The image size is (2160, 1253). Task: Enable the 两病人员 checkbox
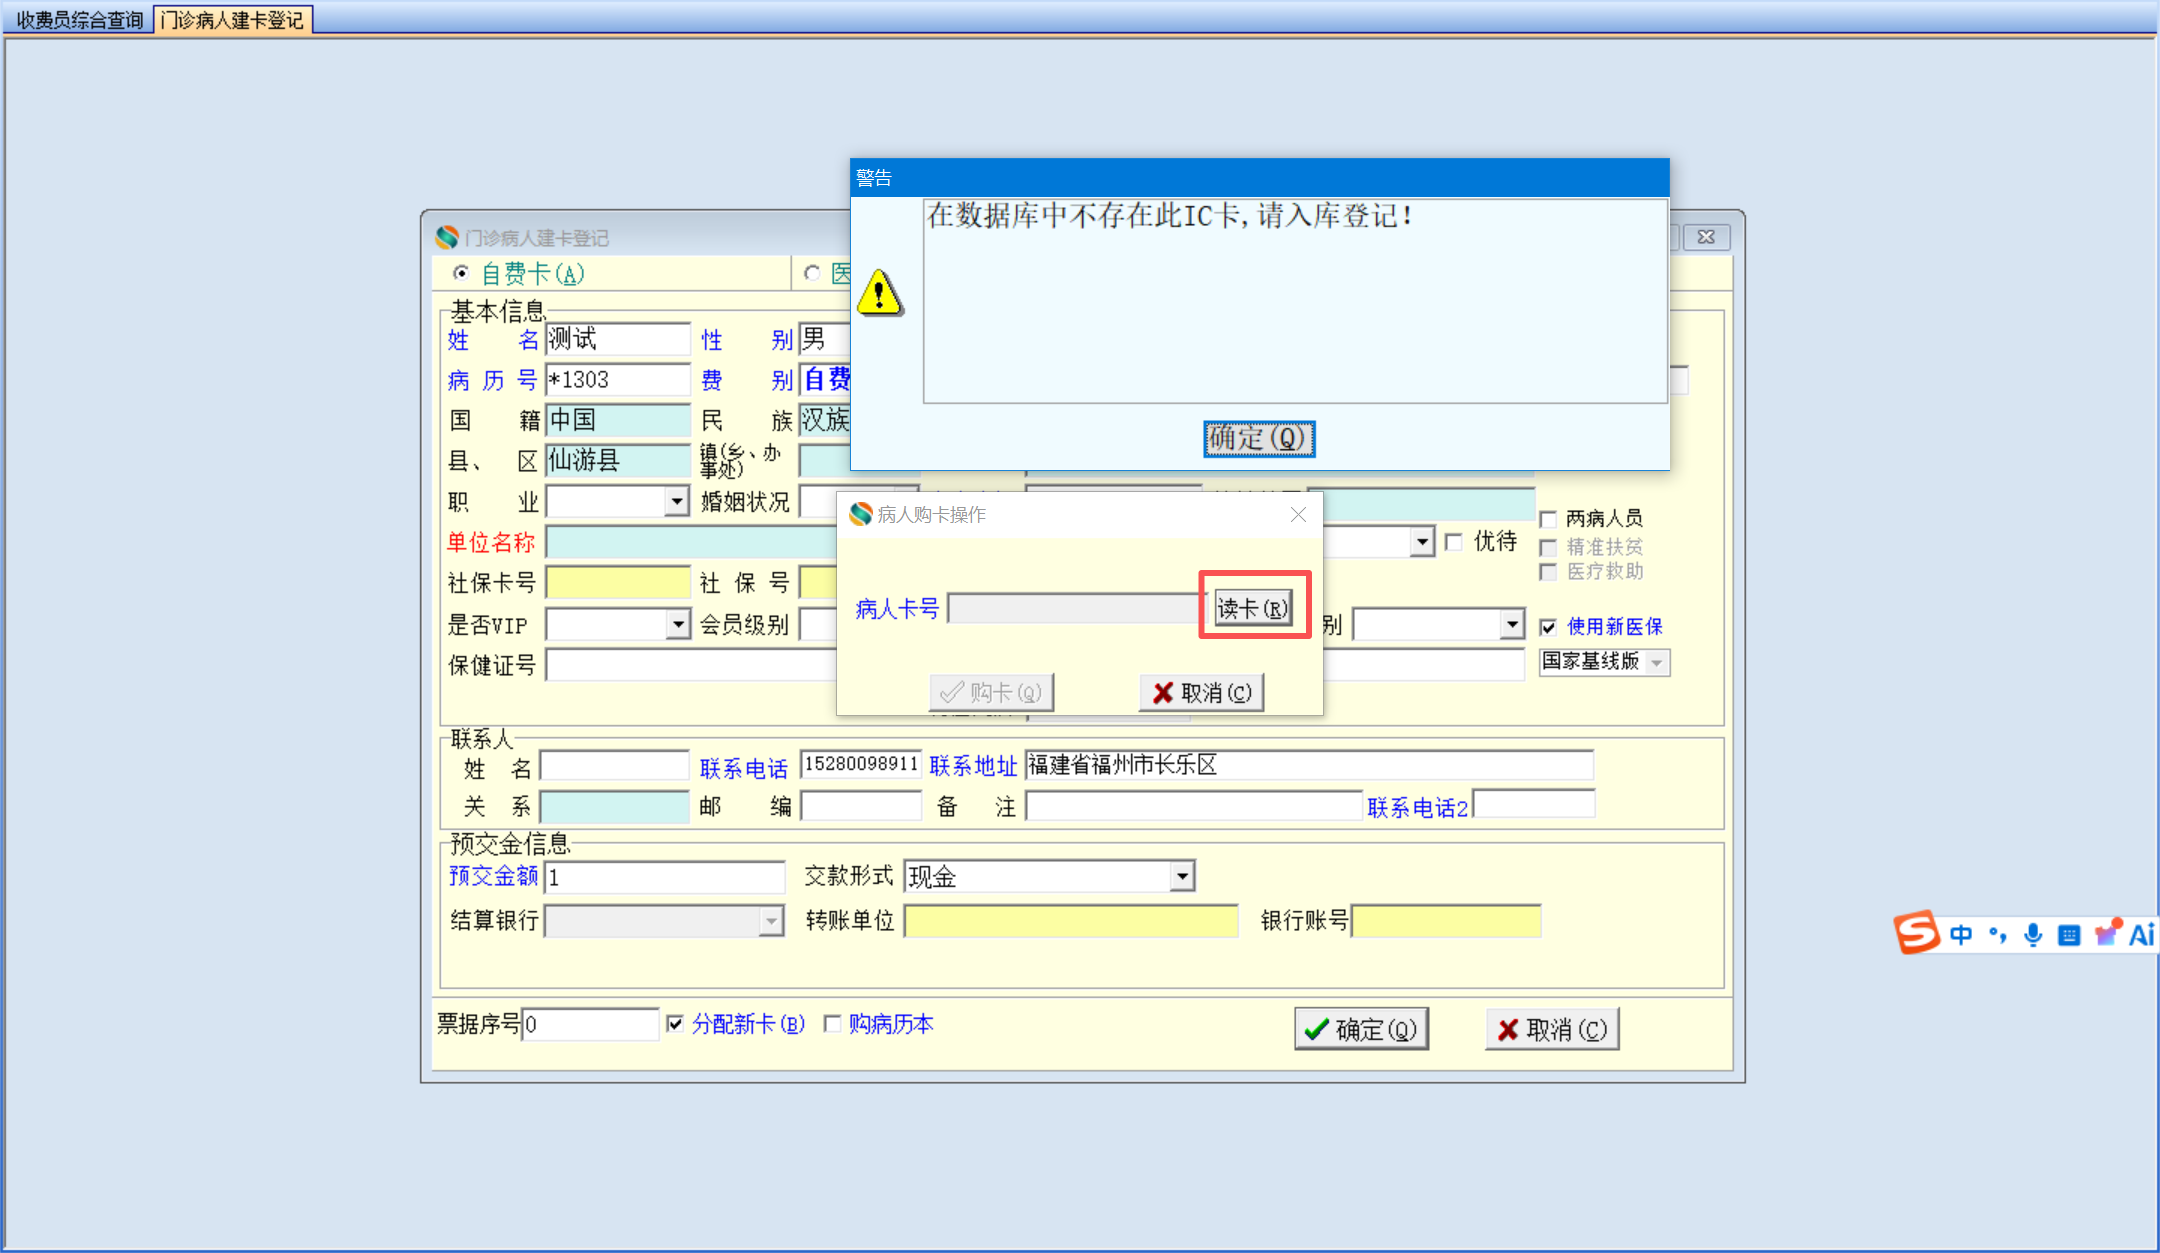pos(1548,519)
